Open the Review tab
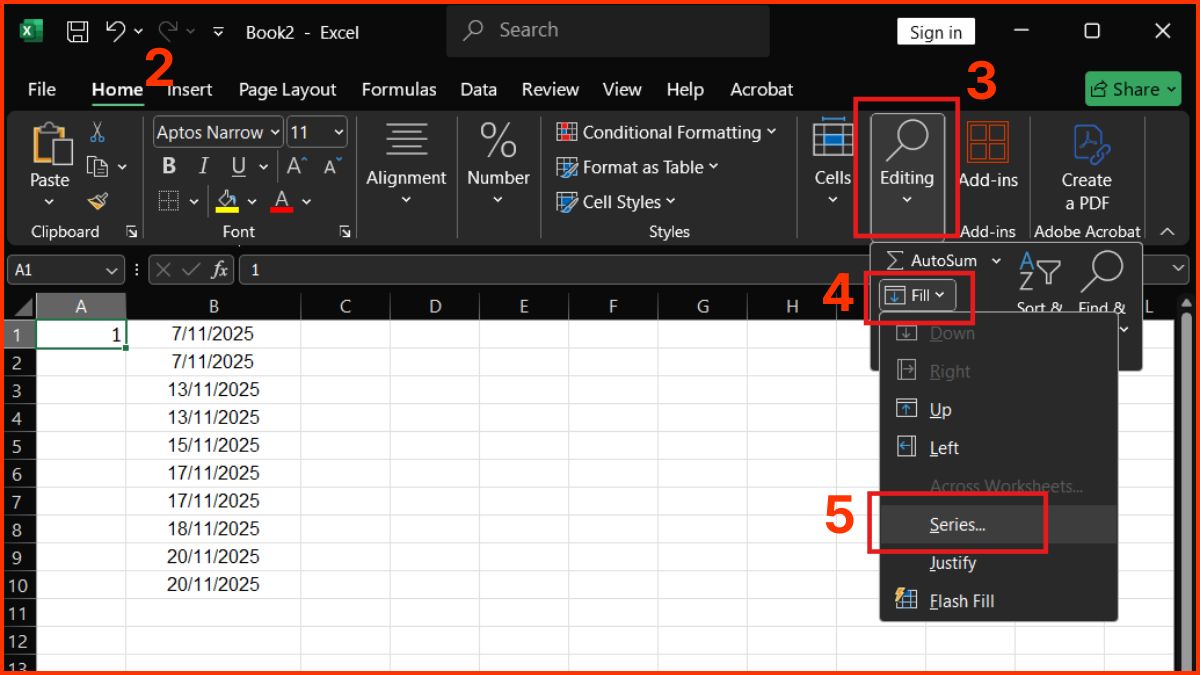The width and height of the screenshot is (1200, 675). [x=549, y=89]
